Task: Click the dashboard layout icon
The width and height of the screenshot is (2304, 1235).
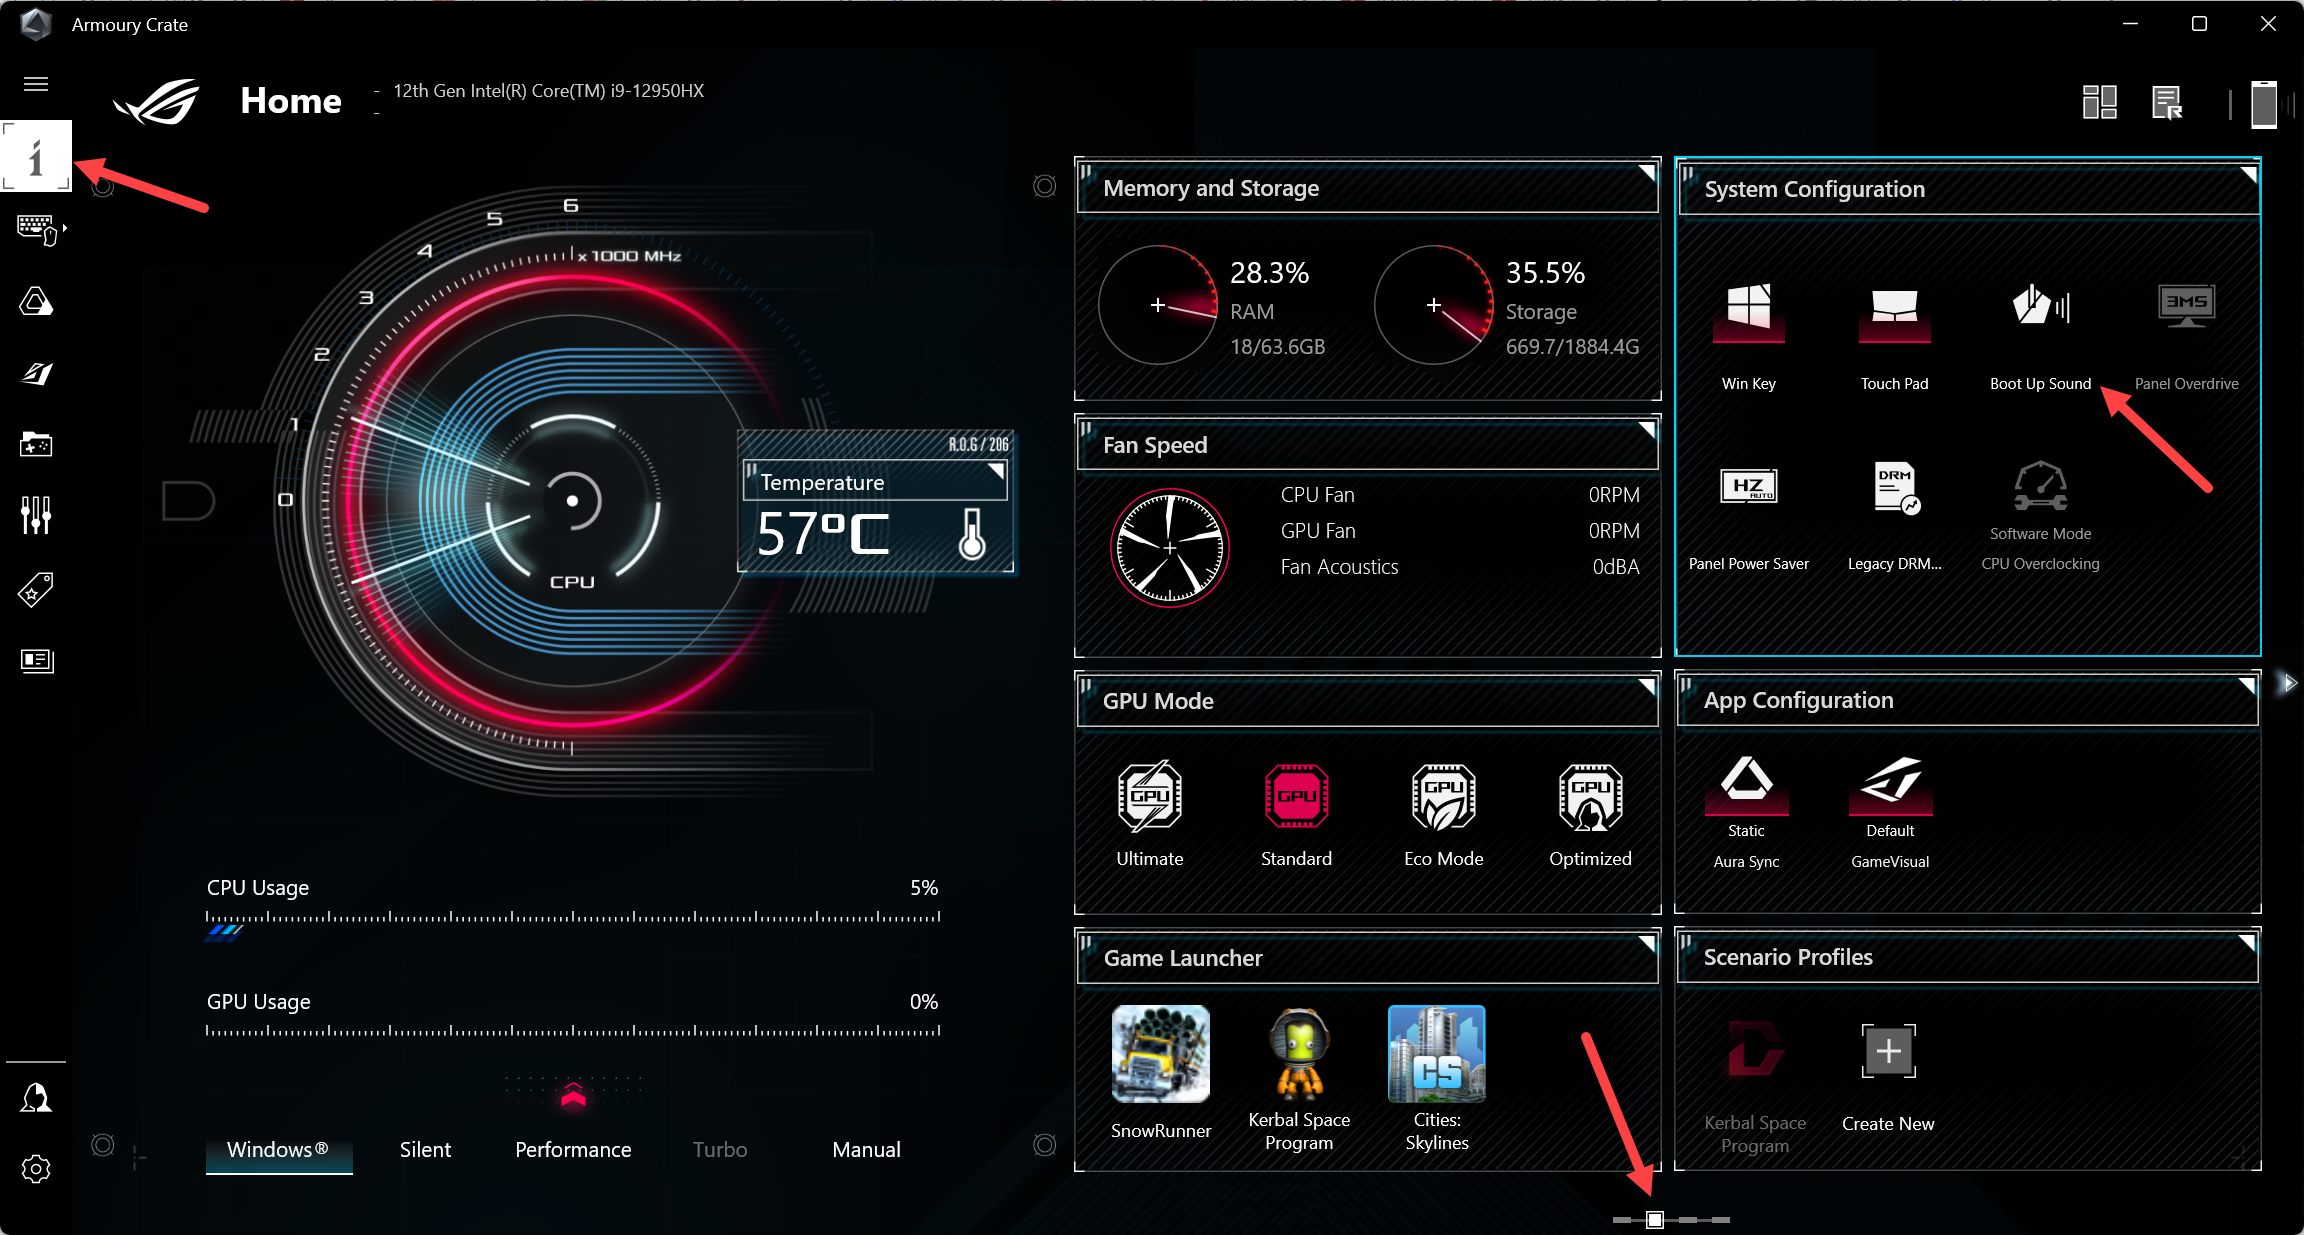Action: pos(2099,102)
